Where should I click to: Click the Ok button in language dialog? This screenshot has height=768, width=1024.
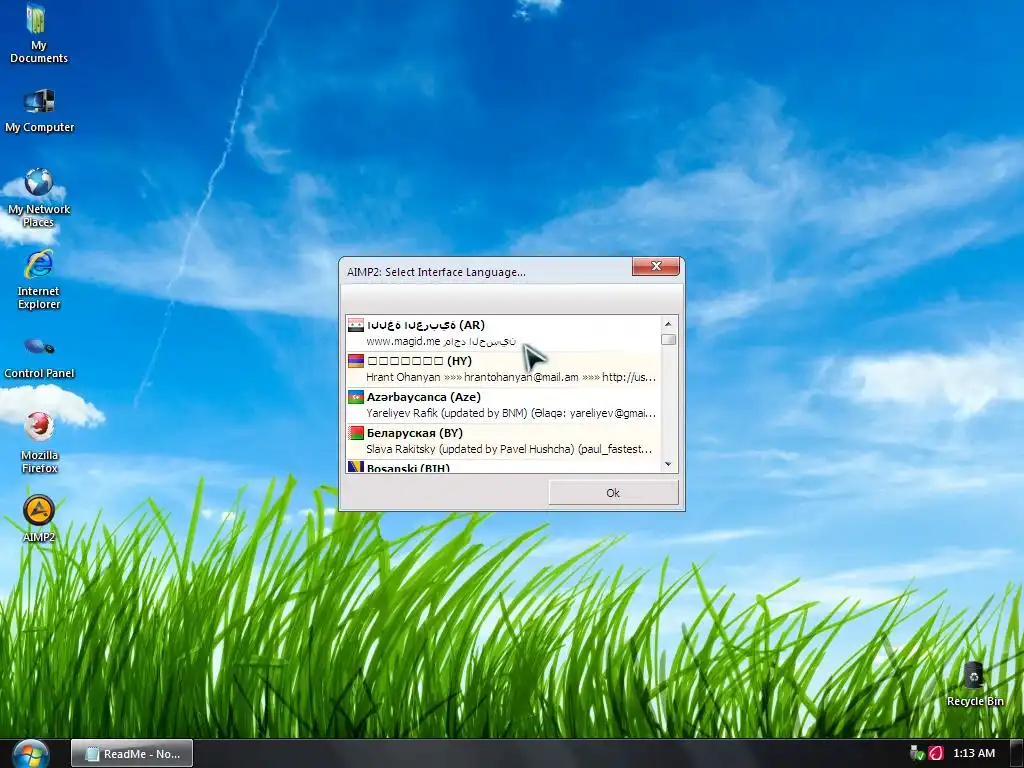613,493
